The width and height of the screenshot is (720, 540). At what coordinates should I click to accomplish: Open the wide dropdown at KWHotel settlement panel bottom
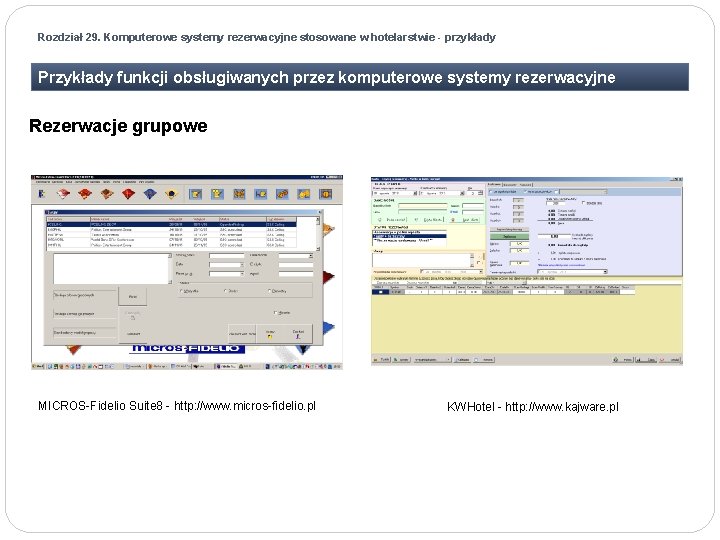(605, 272)
